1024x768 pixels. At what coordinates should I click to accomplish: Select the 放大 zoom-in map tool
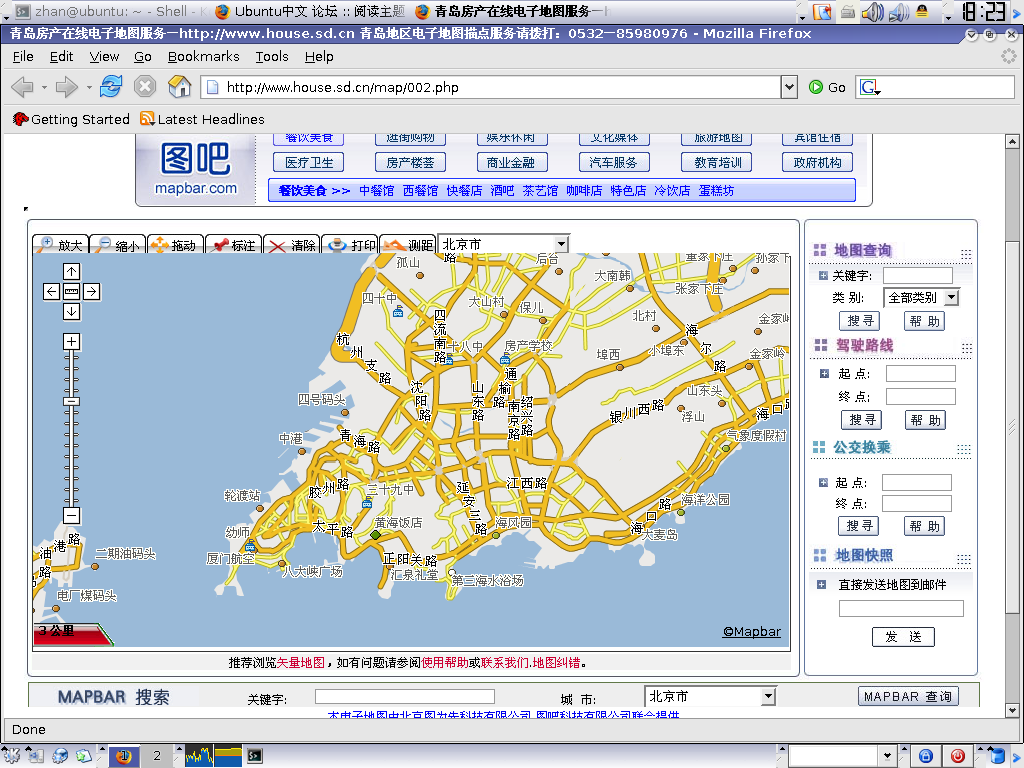(x=60, y=245)
